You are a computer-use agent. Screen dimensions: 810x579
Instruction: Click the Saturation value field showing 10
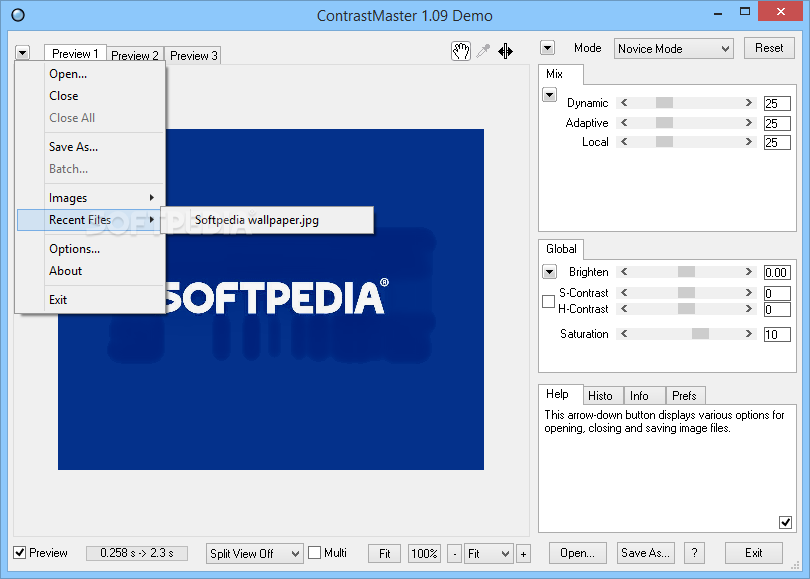point(777,334)
